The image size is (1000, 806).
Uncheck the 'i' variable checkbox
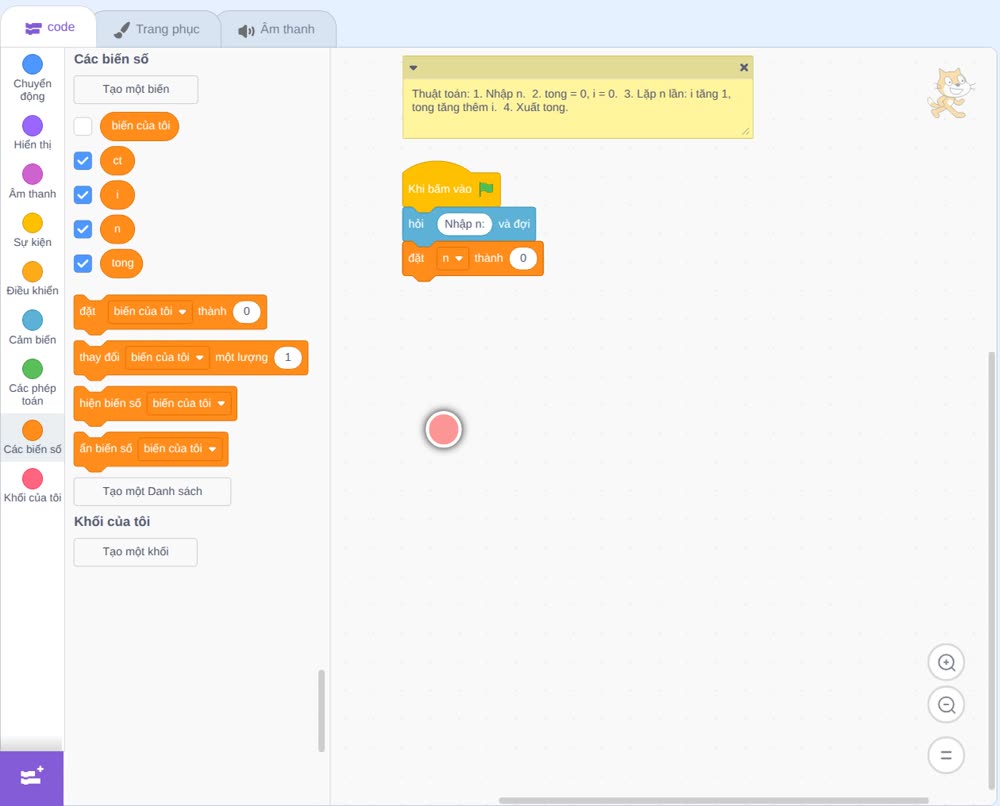coord(83,194)
